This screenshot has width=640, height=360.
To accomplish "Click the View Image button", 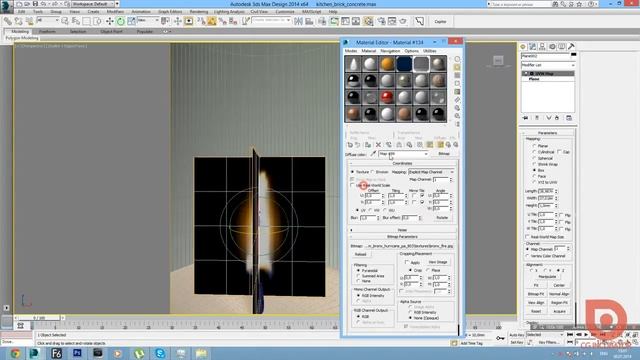I will [438, 262].
